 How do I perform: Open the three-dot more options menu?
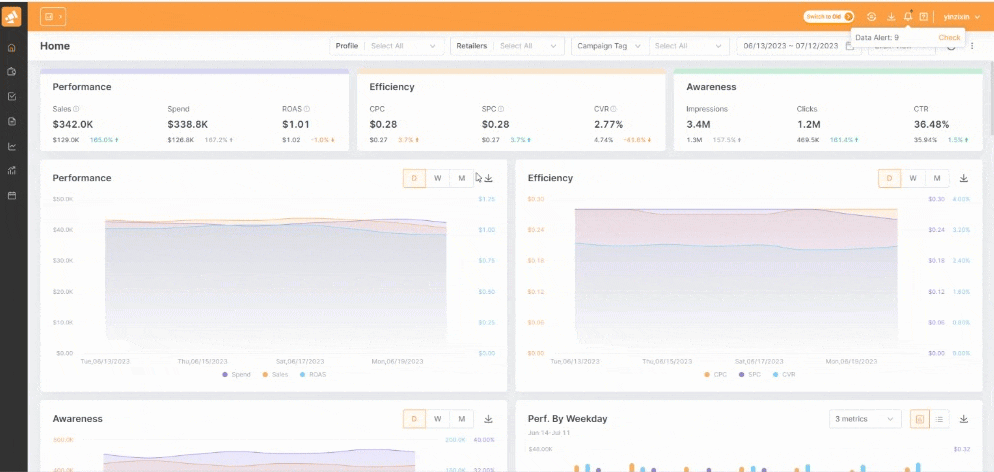972,46
